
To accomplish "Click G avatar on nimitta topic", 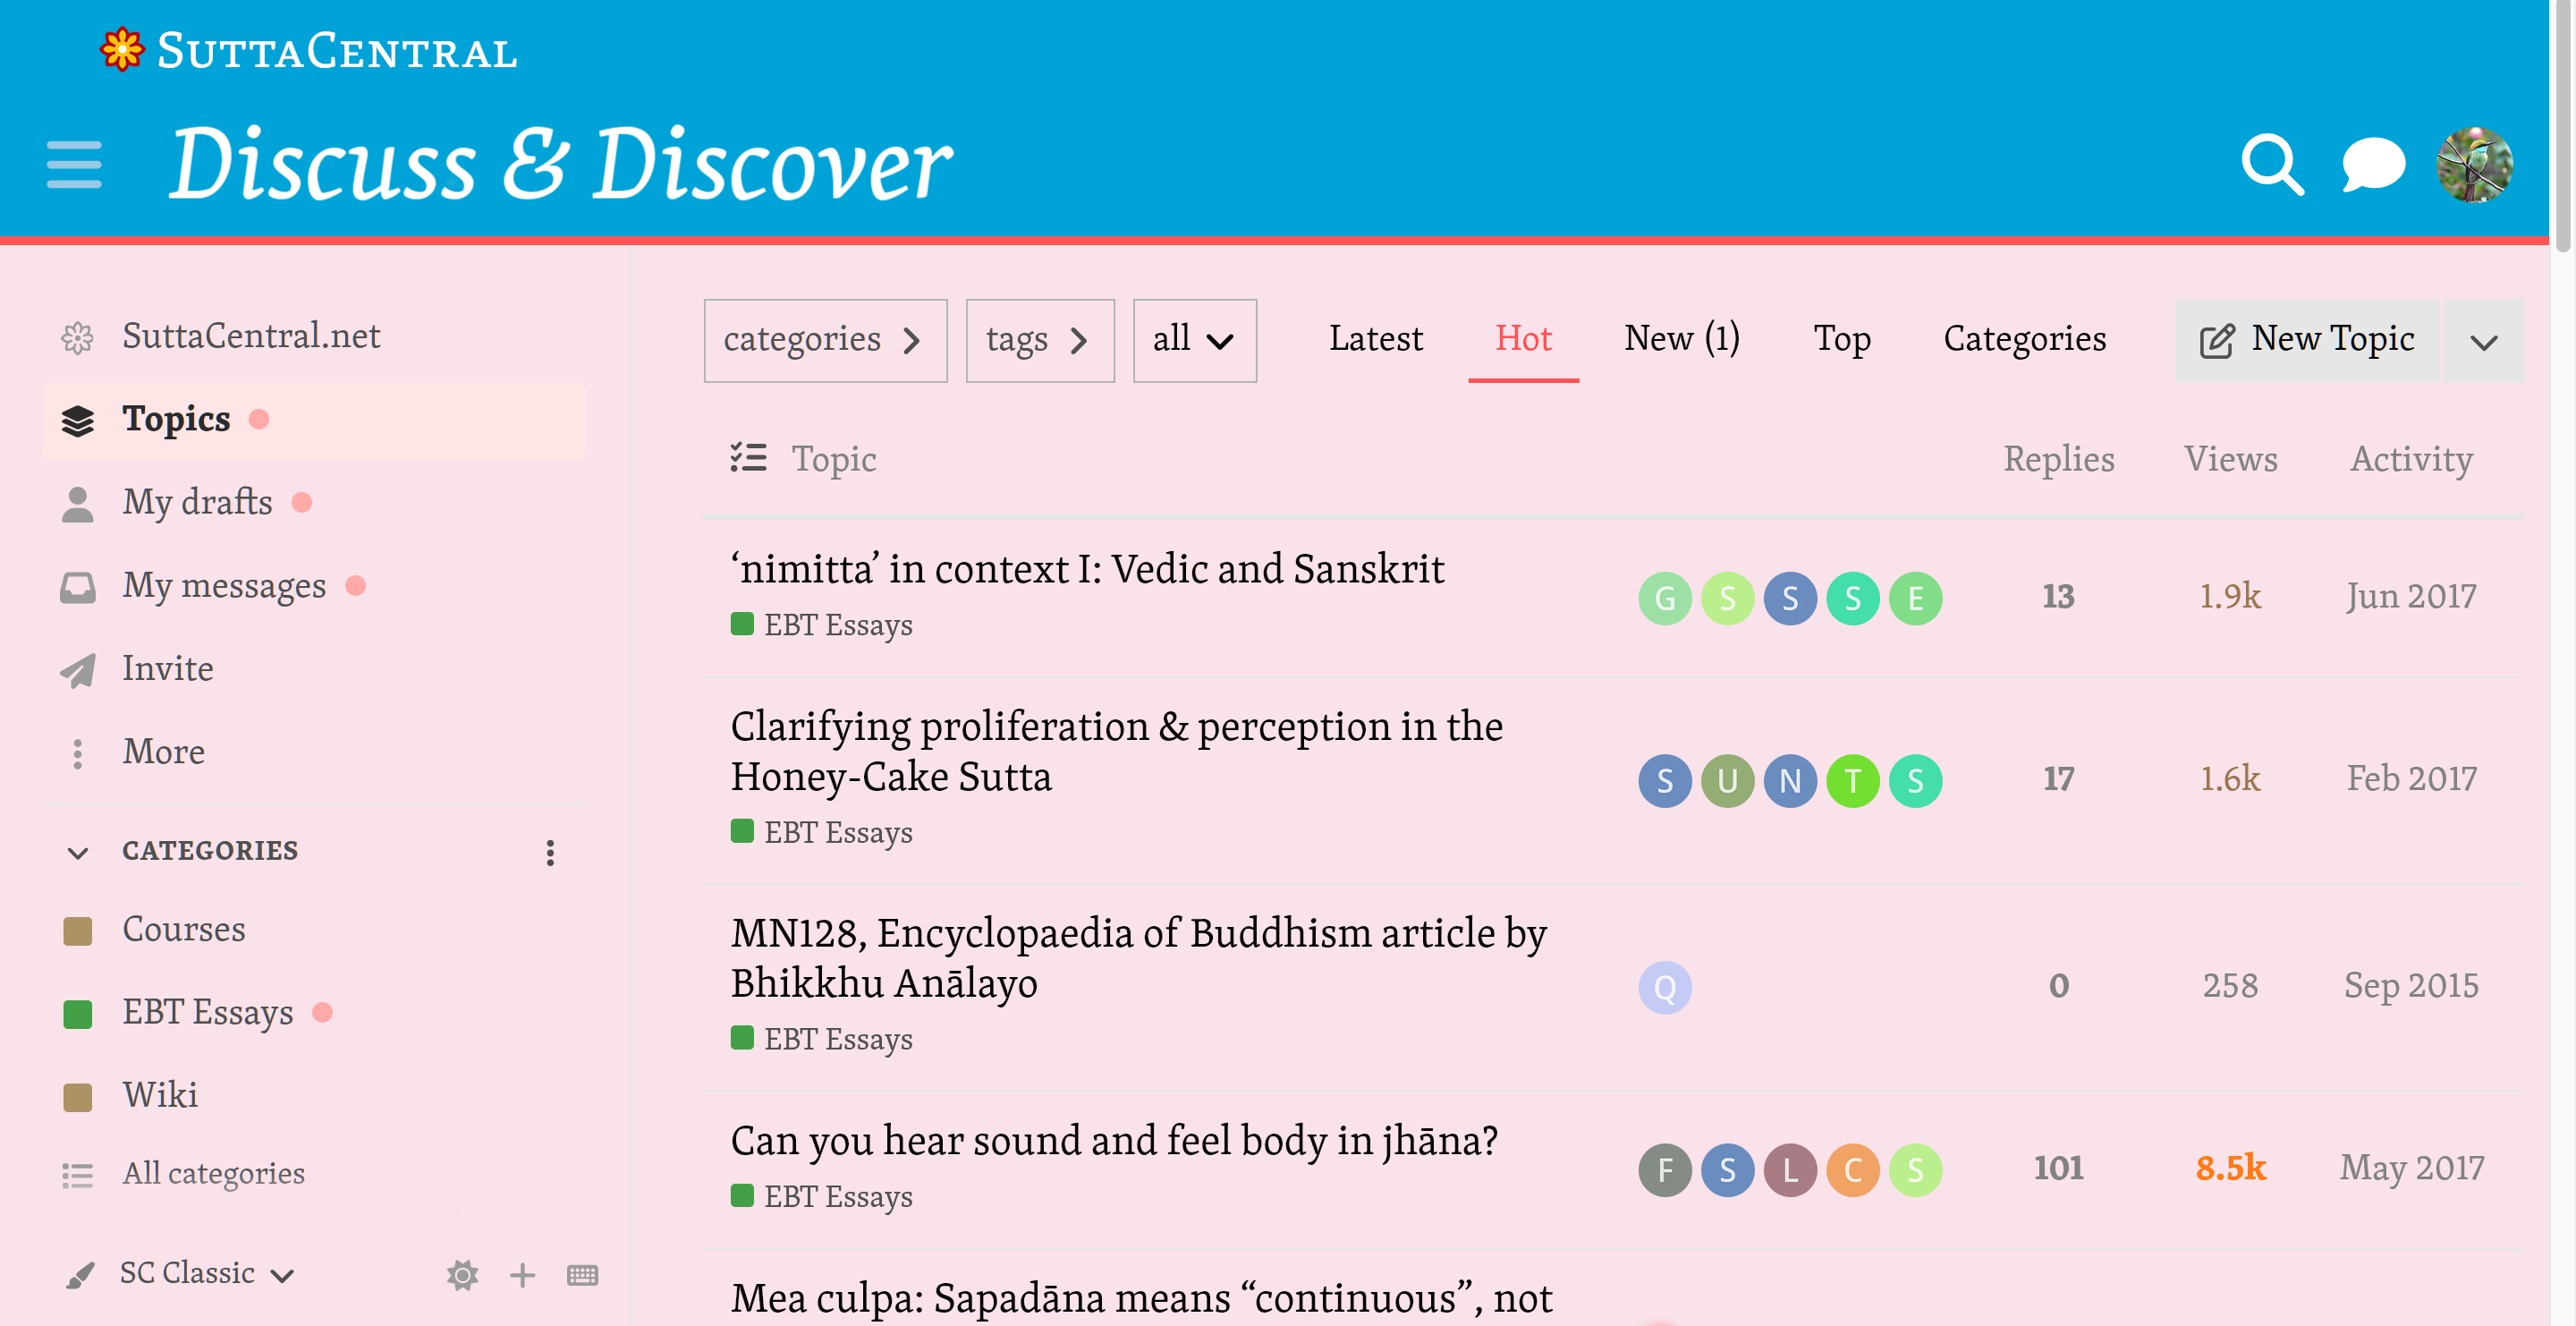I will 1665,598.
